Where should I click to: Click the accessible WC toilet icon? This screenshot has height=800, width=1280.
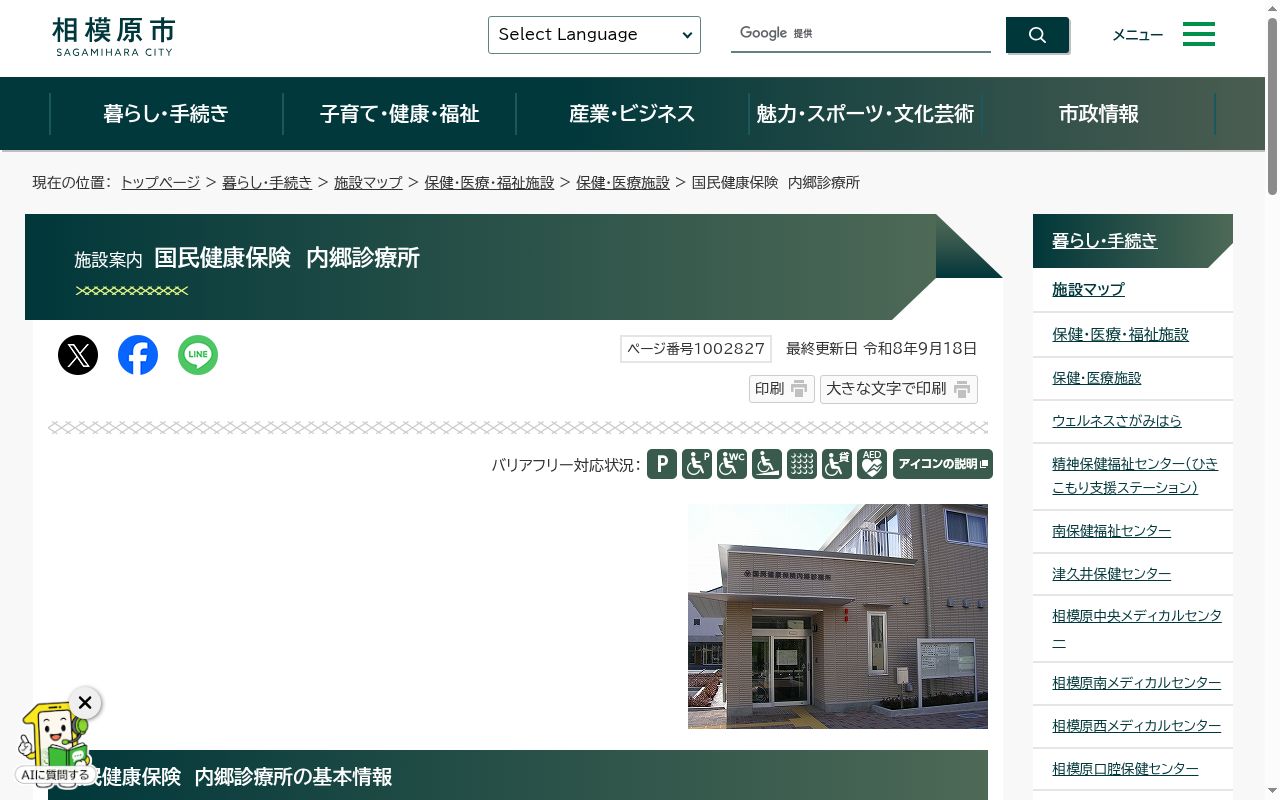click(732, 464)
